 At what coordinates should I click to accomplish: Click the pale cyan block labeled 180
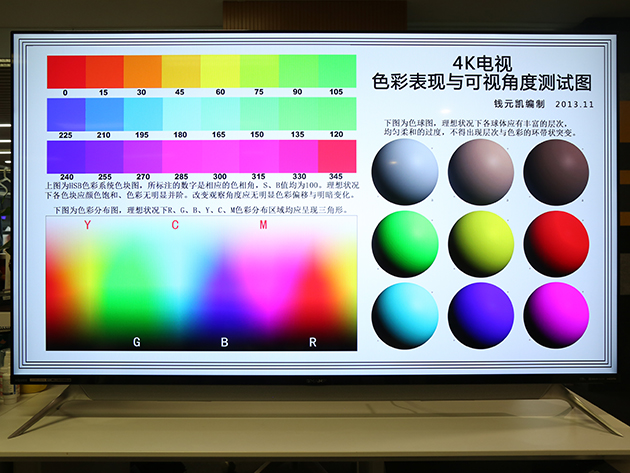[x=182, y=114]
